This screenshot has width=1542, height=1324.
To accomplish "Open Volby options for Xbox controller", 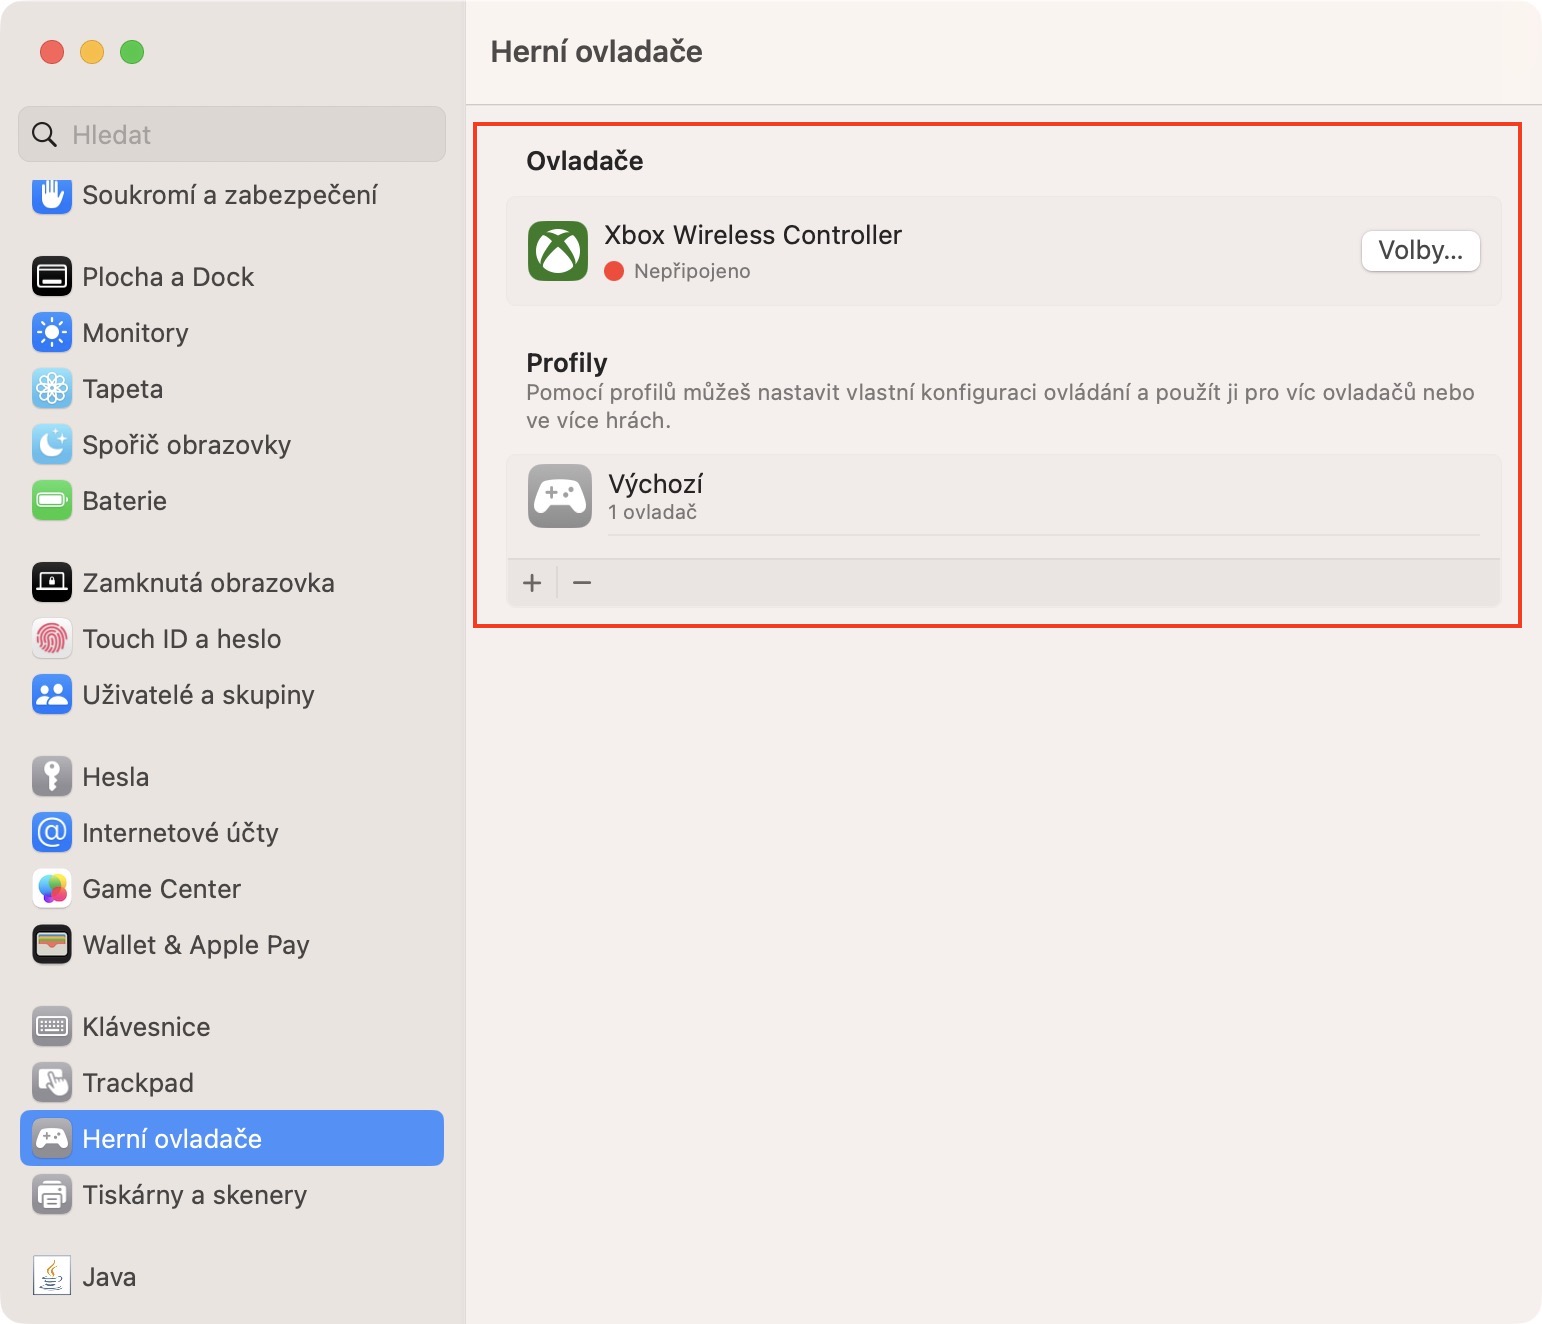I will 1420,251.
